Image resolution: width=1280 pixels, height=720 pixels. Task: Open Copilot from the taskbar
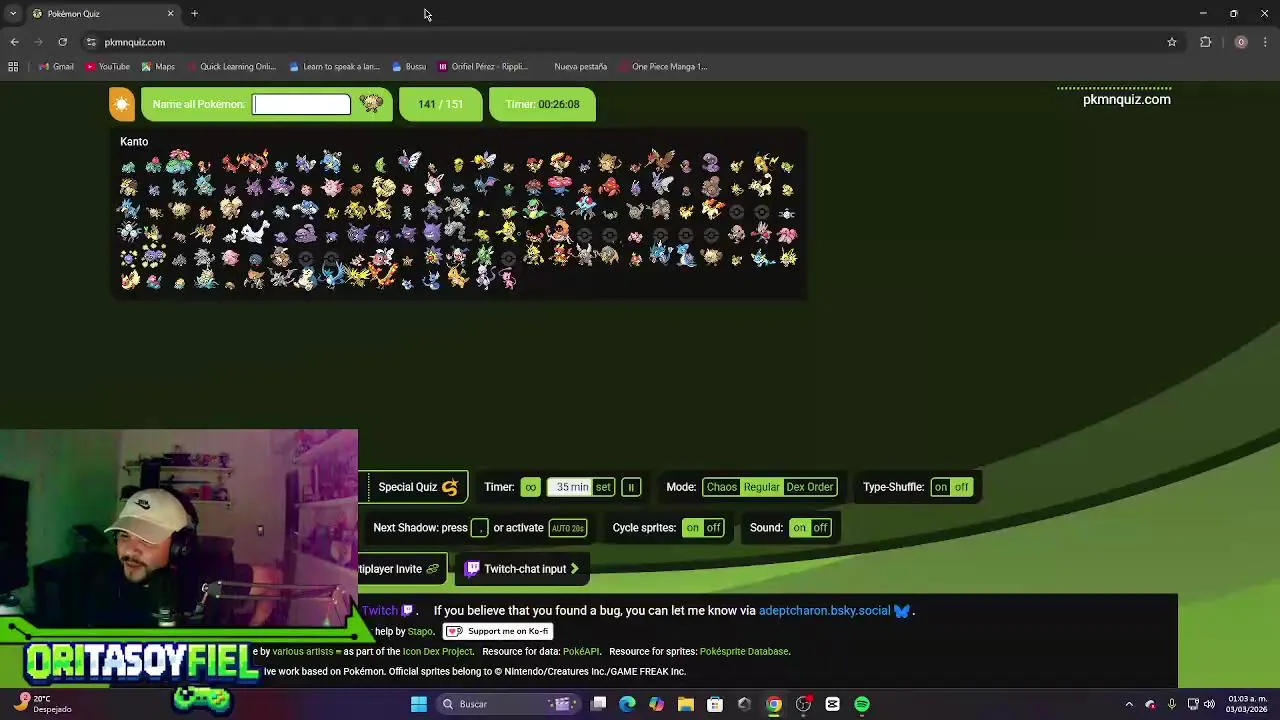click(656, 704)
